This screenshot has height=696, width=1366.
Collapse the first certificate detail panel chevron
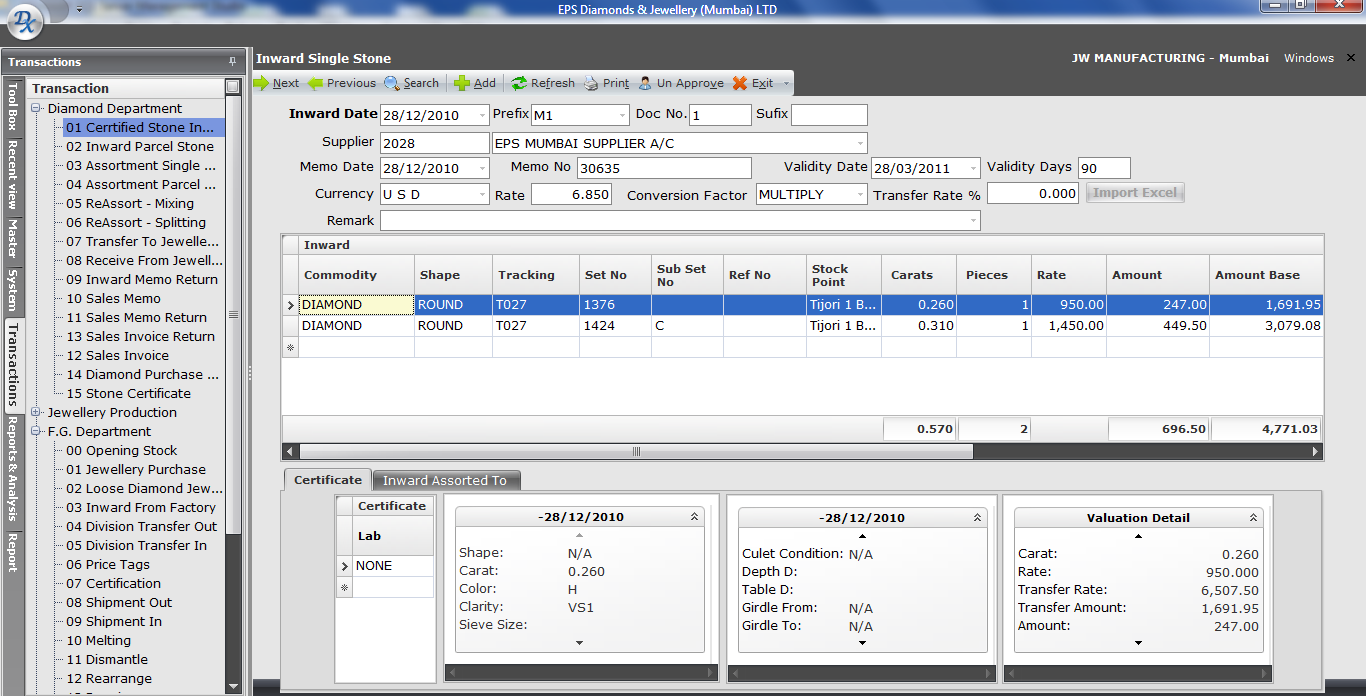tap(694, 518)
